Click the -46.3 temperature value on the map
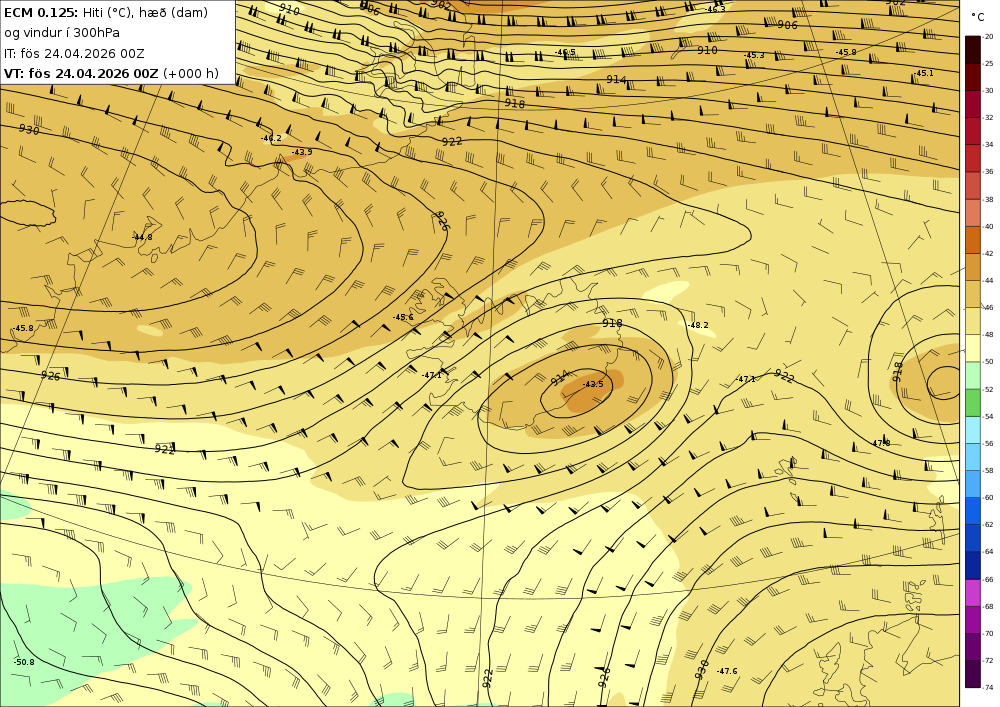Viewport: 1000px width, 707px height. point(715,9)
